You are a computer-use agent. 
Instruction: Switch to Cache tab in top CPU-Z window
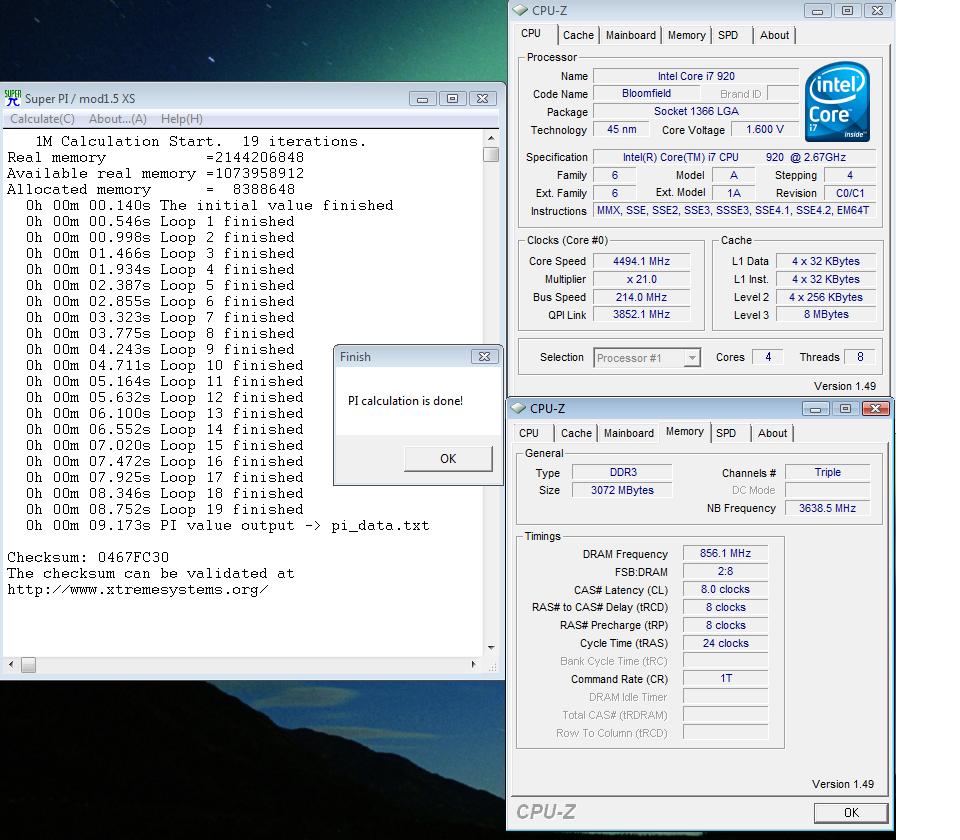(578, 35)
